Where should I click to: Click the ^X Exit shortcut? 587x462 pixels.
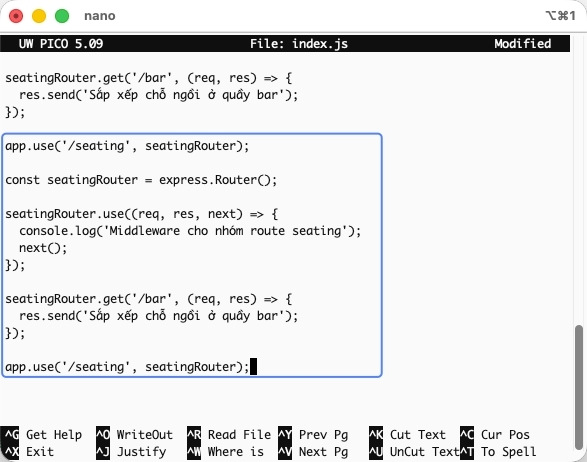(x=28, y=452)
